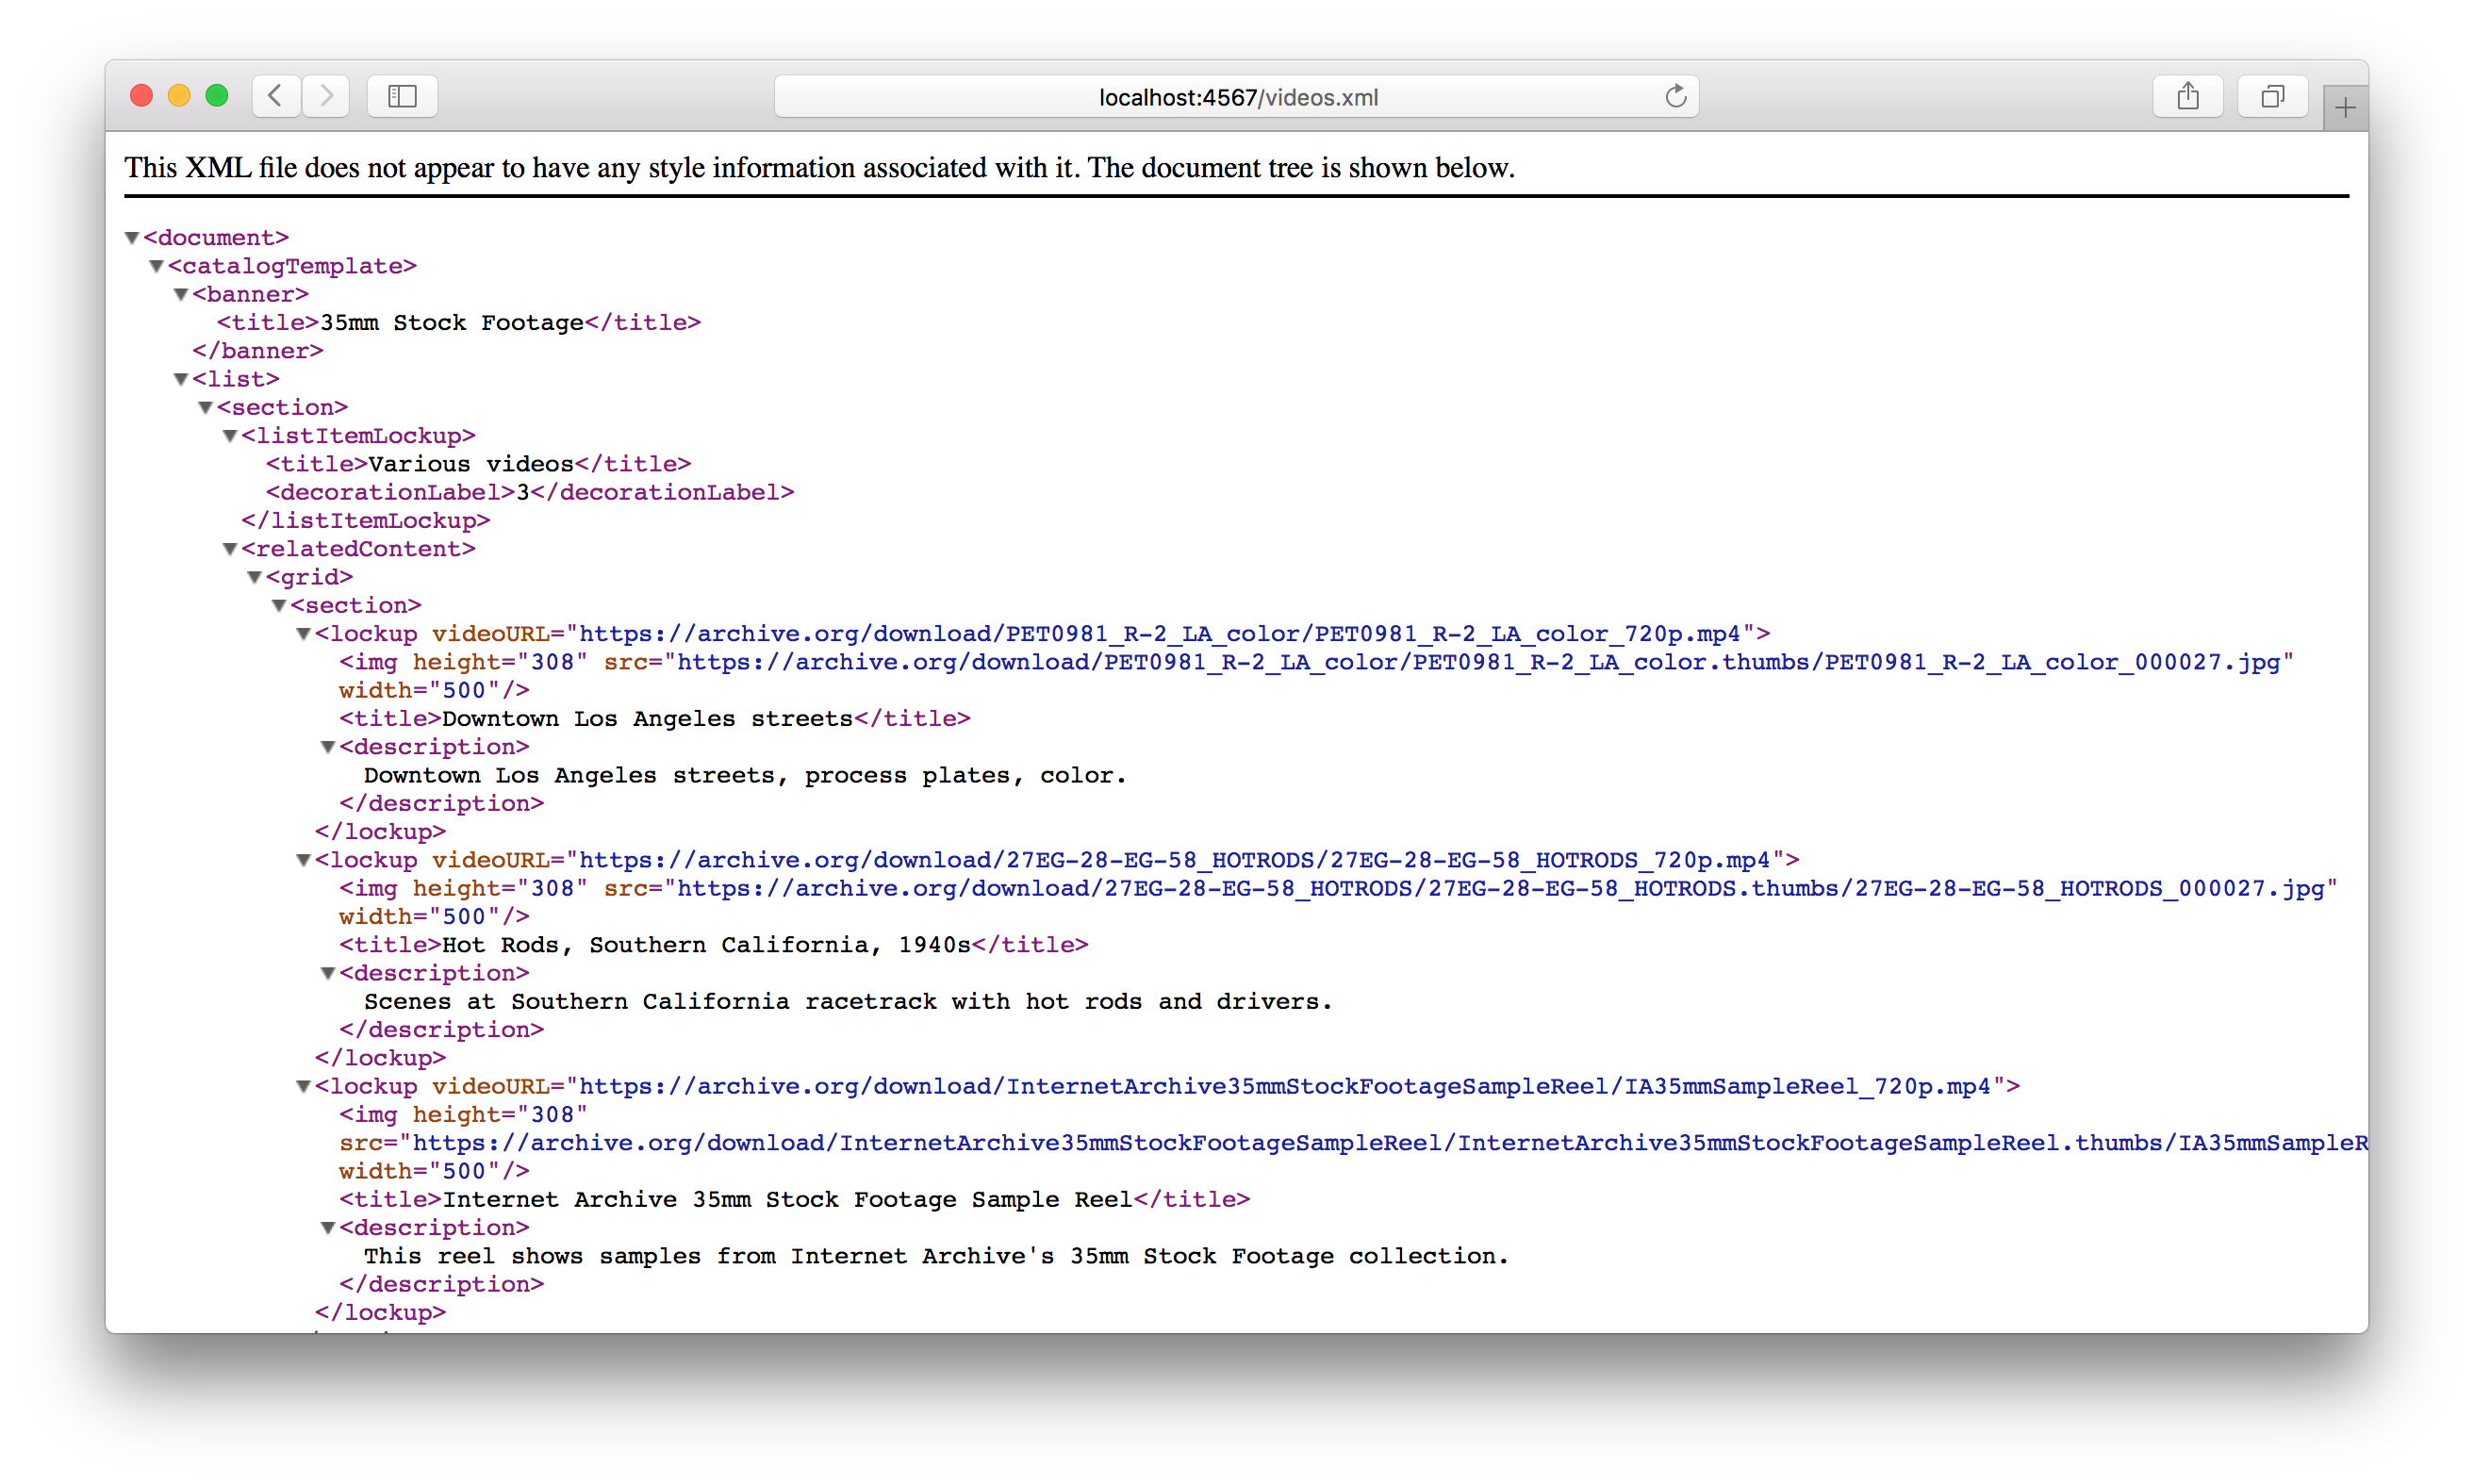Collapse the document root node
This screenshot has width=2474, height=1484.
[131, 238]
